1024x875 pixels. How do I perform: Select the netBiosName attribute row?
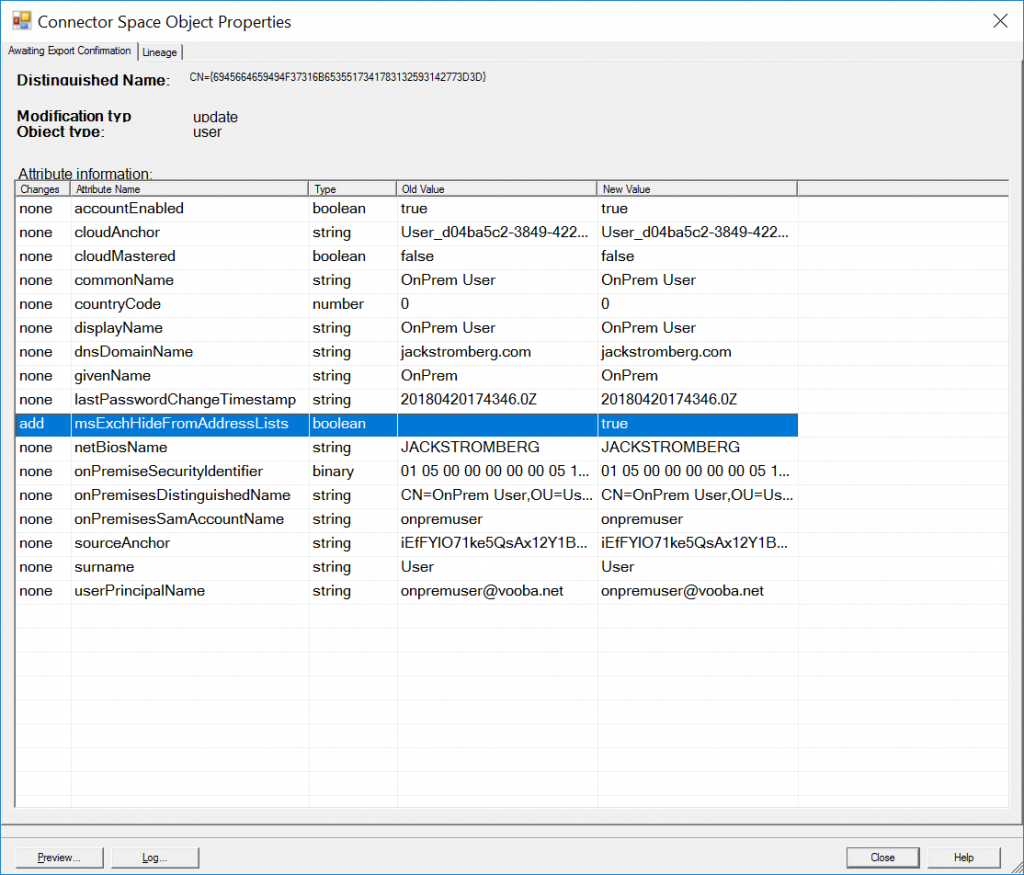click(x=406, y=447)
